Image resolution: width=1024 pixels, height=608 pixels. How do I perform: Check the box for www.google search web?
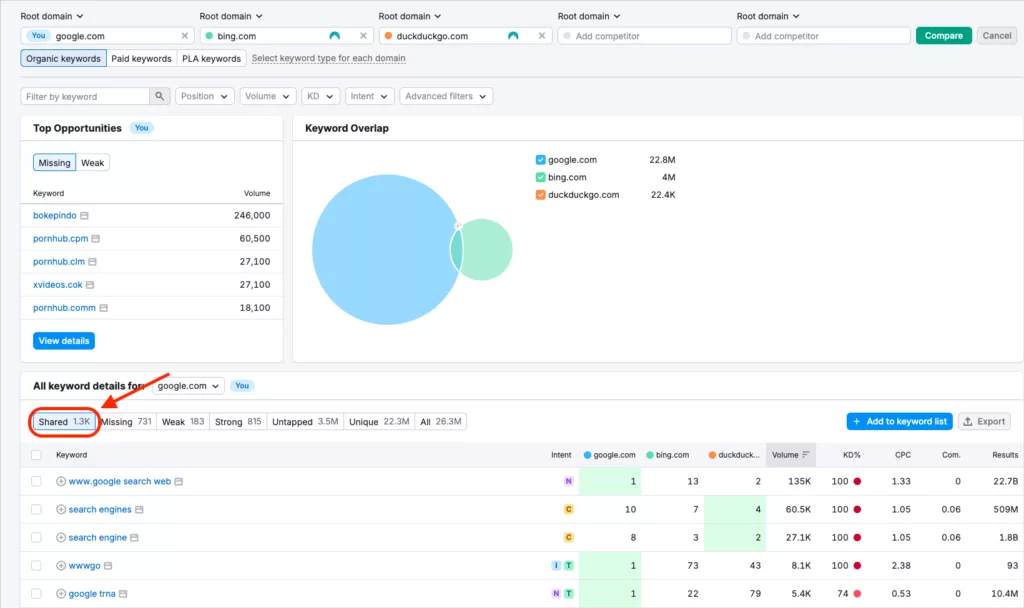coord(36,481)
